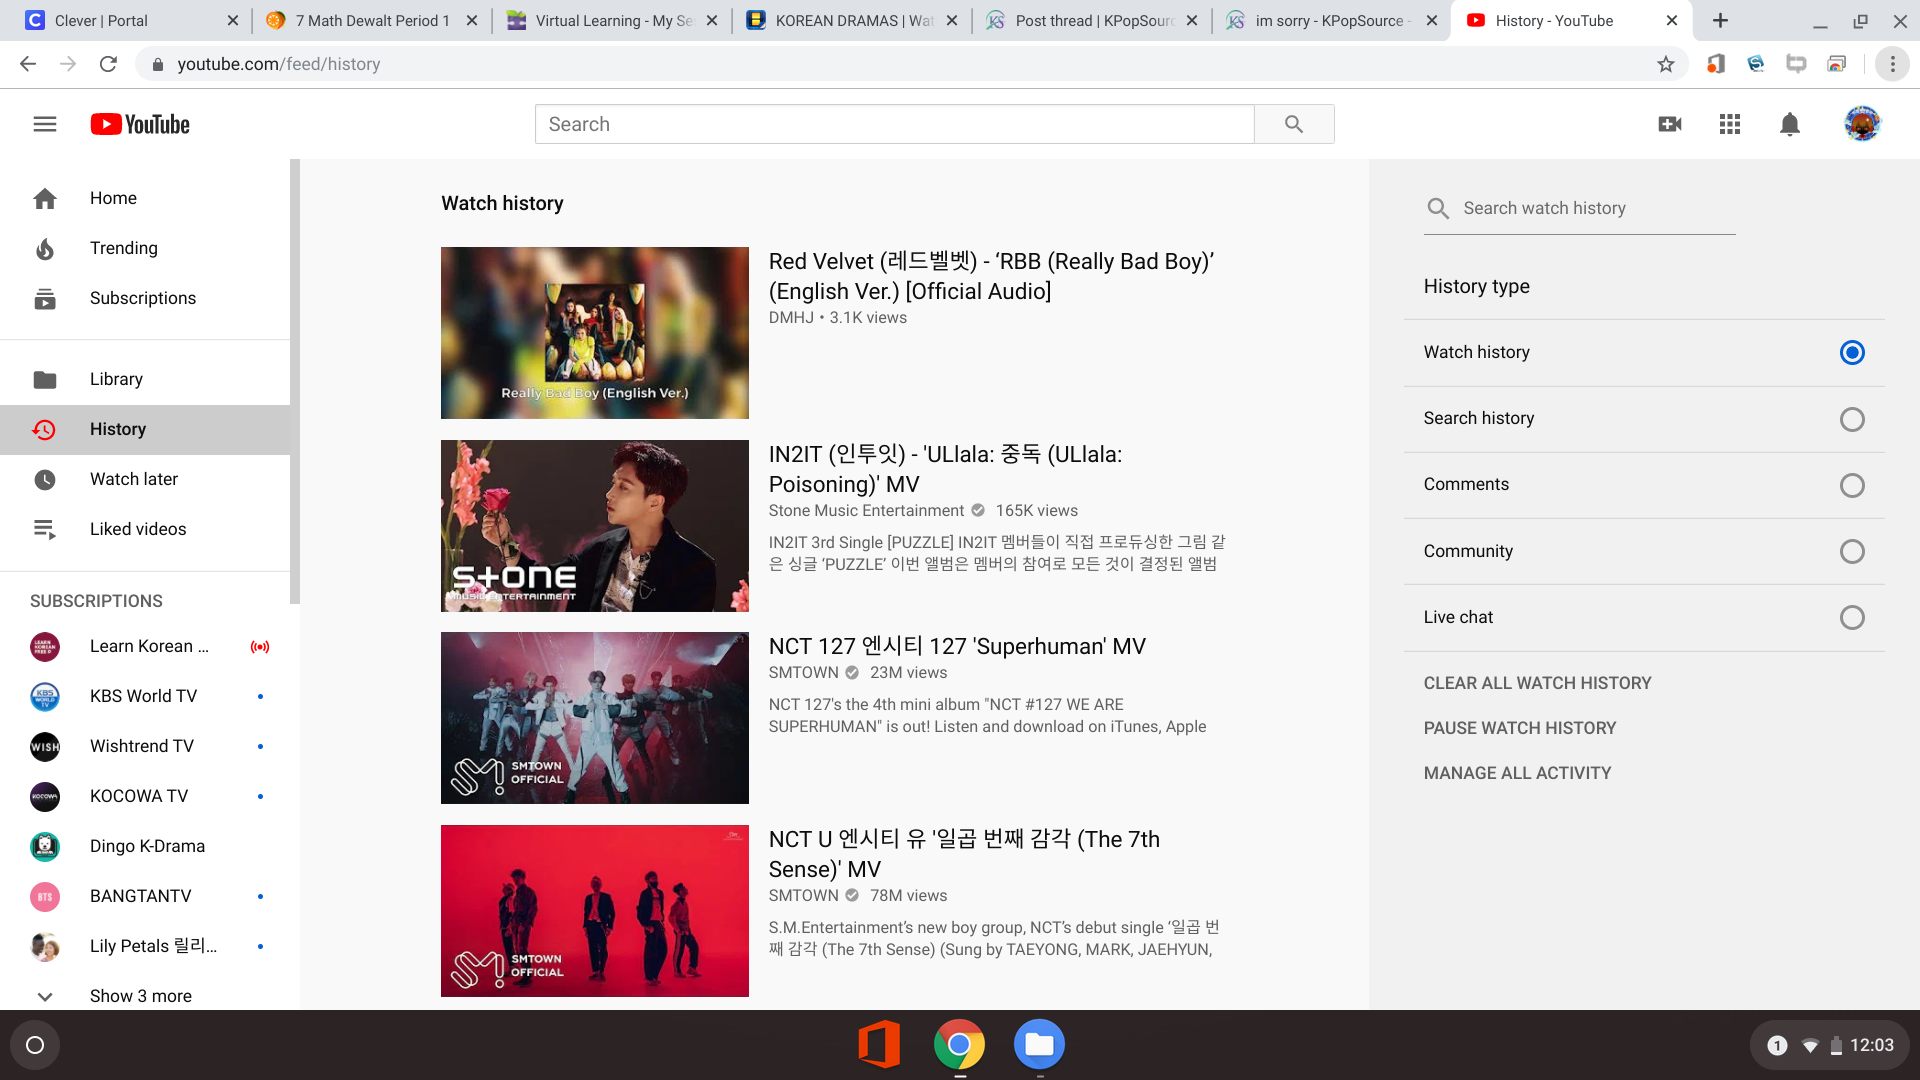
Task: Select Community radio button
Action: pos(1852,551)
